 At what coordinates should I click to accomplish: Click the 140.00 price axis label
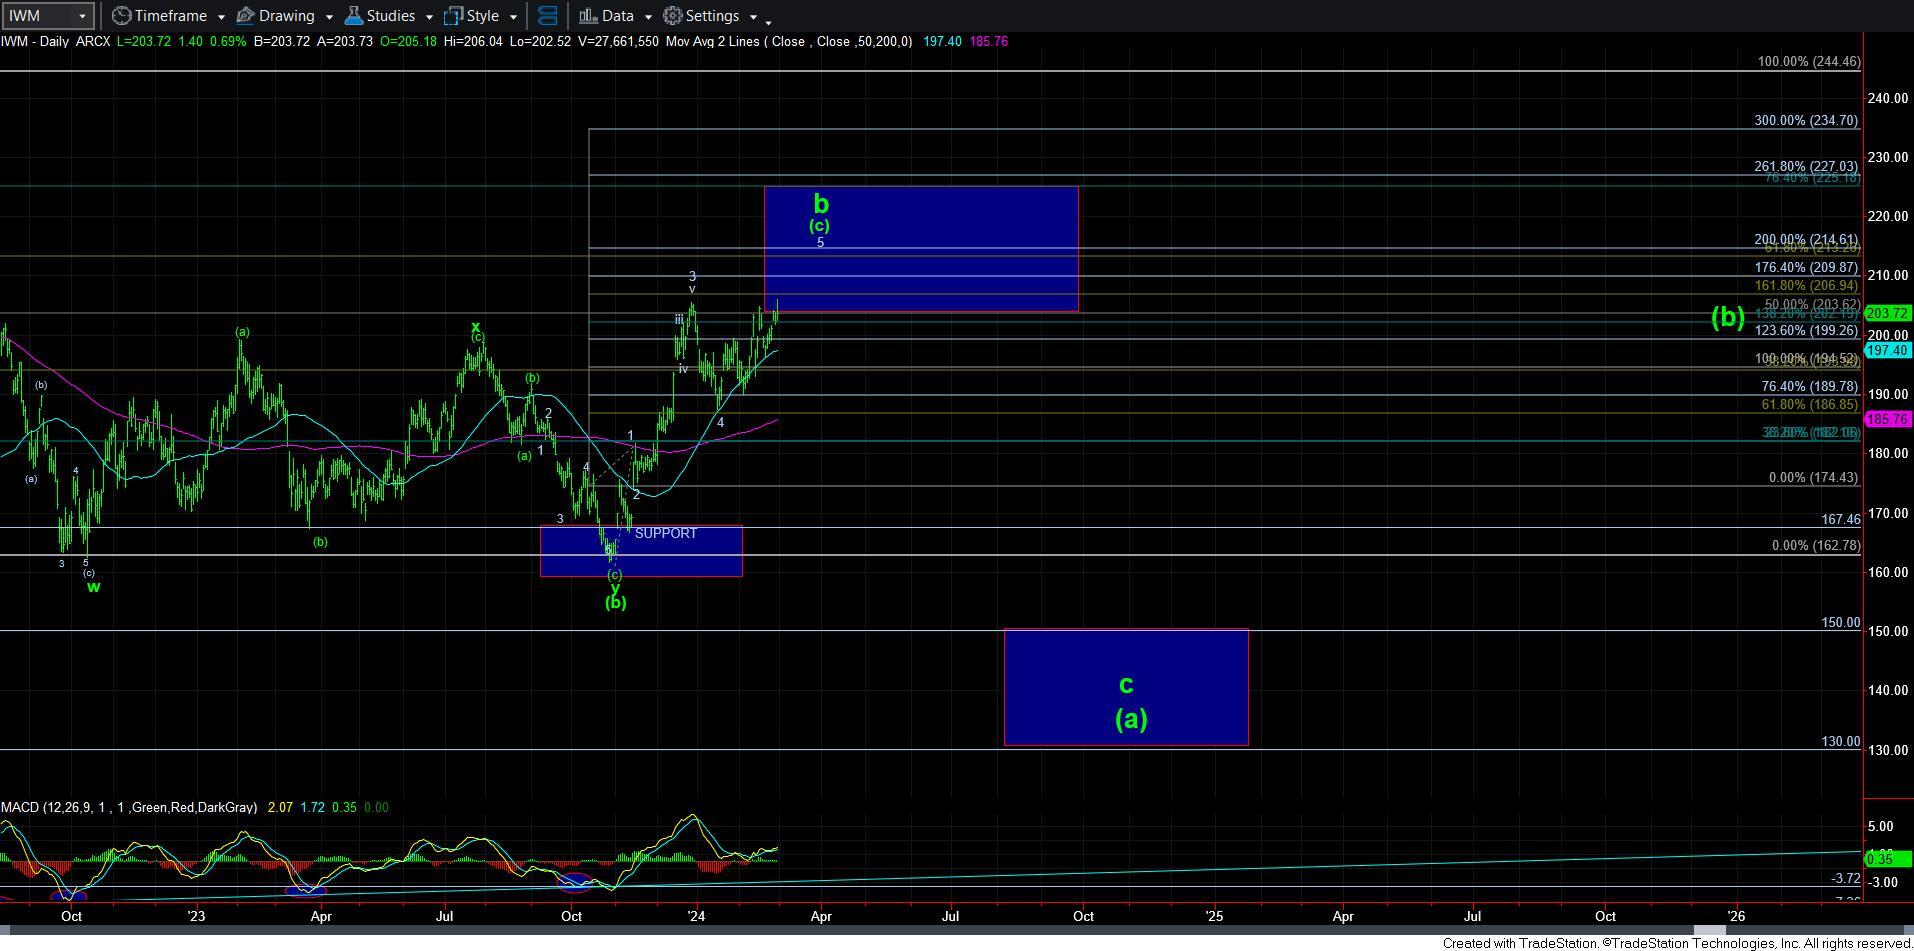point(1887,690)
